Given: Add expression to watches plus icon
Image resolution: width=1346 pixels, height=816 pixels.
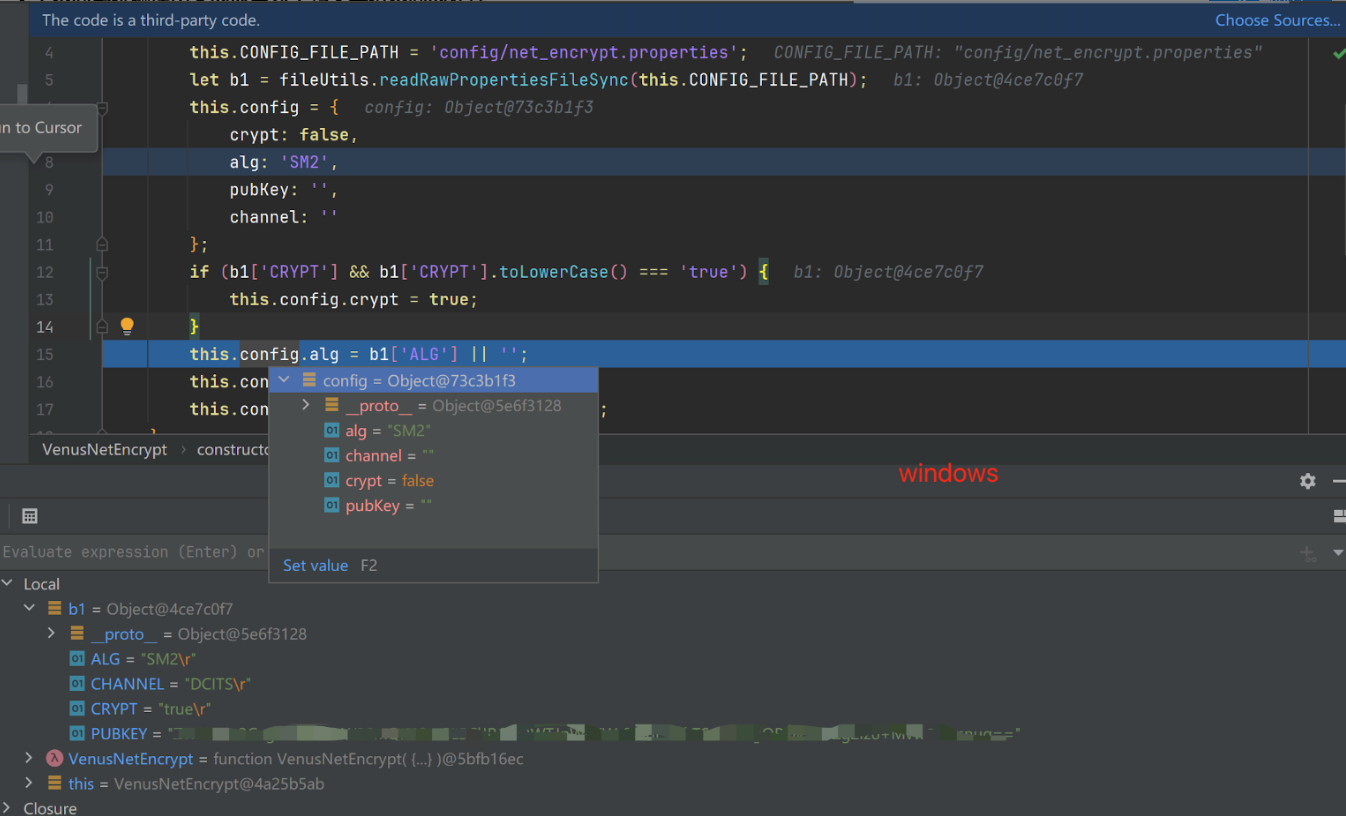Looking at the screenshot, I should click(x=1307, y=553).
